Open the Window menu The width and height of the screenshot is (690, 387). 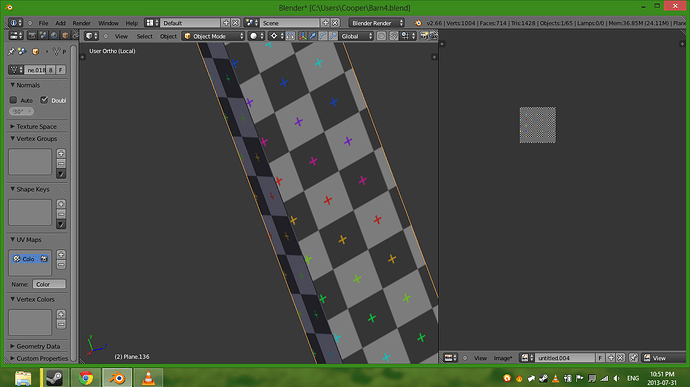click(108, 23)
